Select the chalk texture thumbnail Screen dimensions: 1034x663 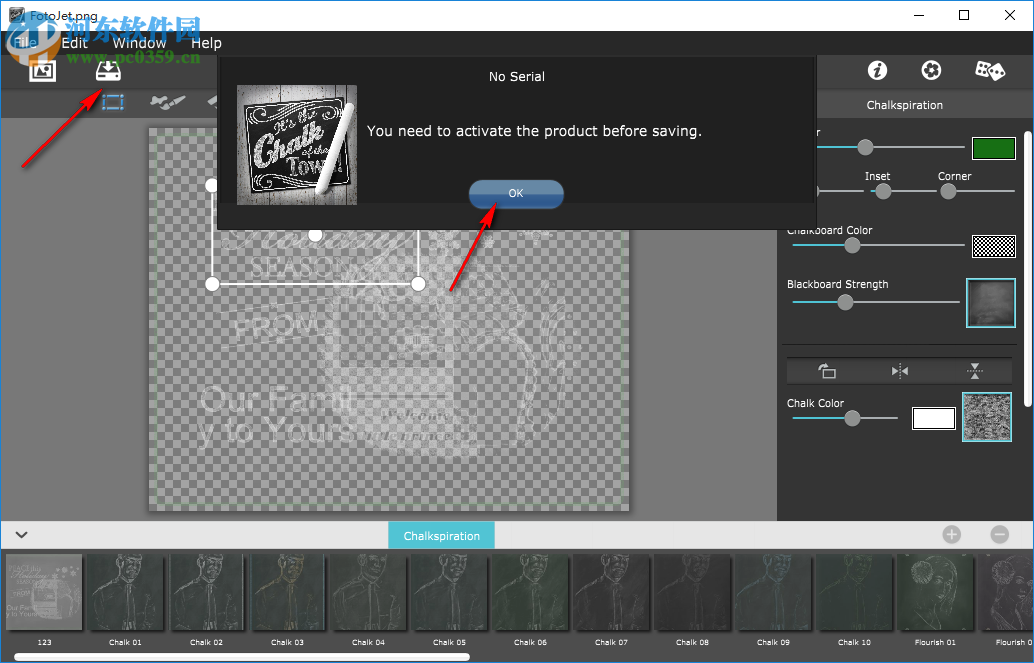[x=987, y=417]
